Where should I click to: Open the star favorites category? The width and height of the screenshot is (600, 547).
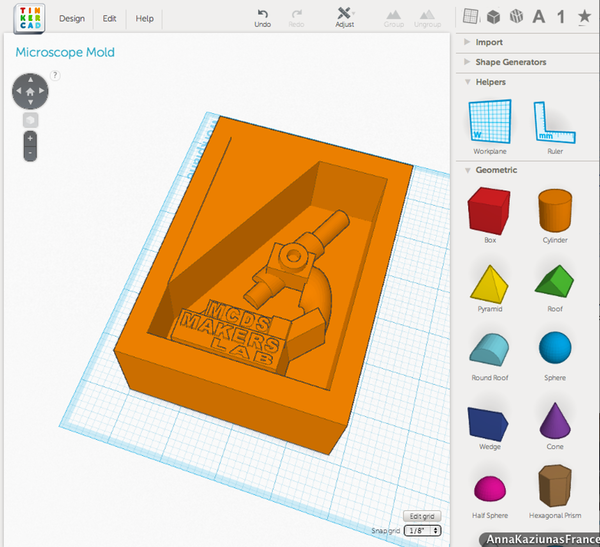pyautogui.click(x=584, y=16)
